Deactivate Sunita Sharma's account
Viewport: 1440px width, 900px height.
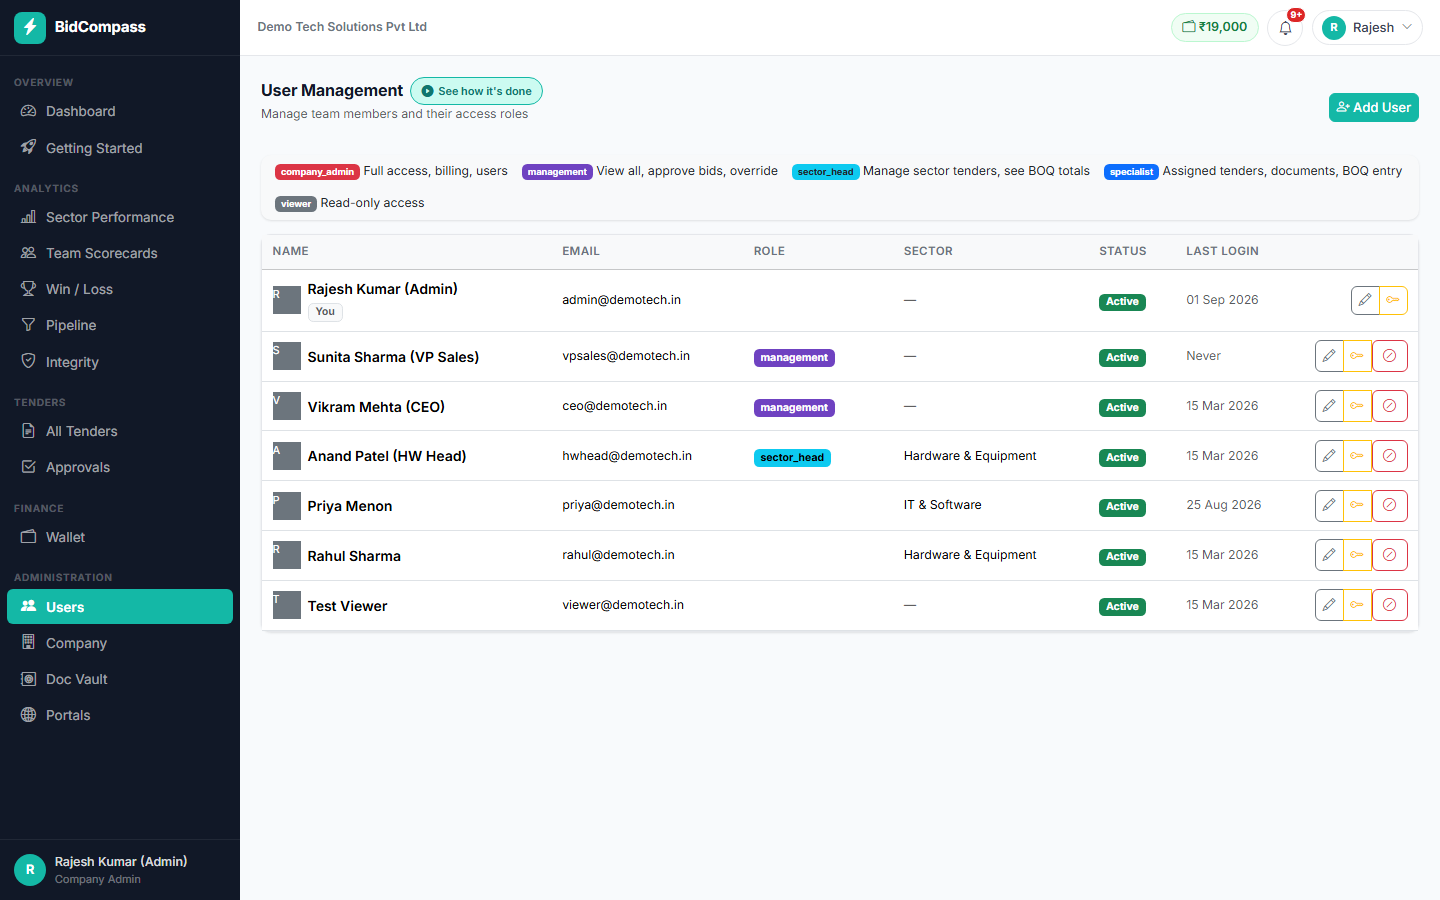pos(1390,356)
